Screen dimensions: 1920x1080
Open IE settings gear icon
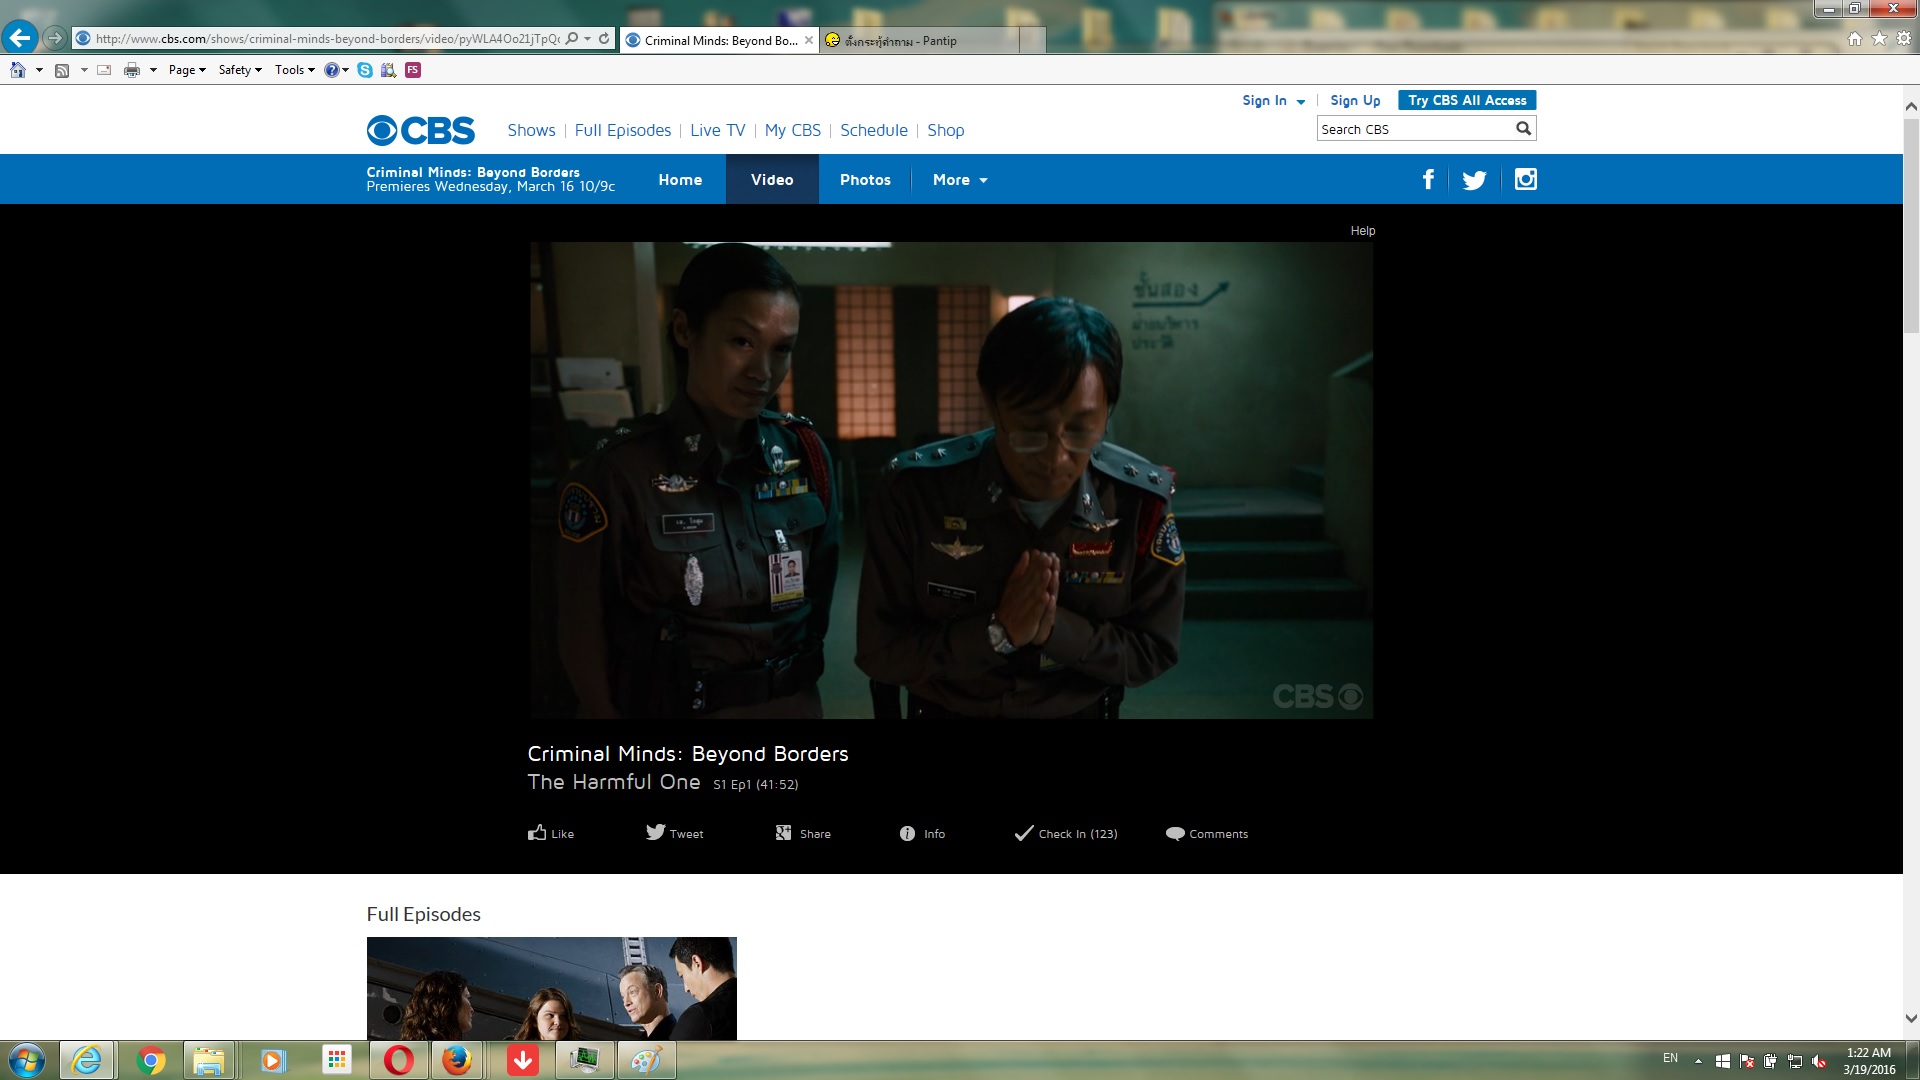point(1903,39)
